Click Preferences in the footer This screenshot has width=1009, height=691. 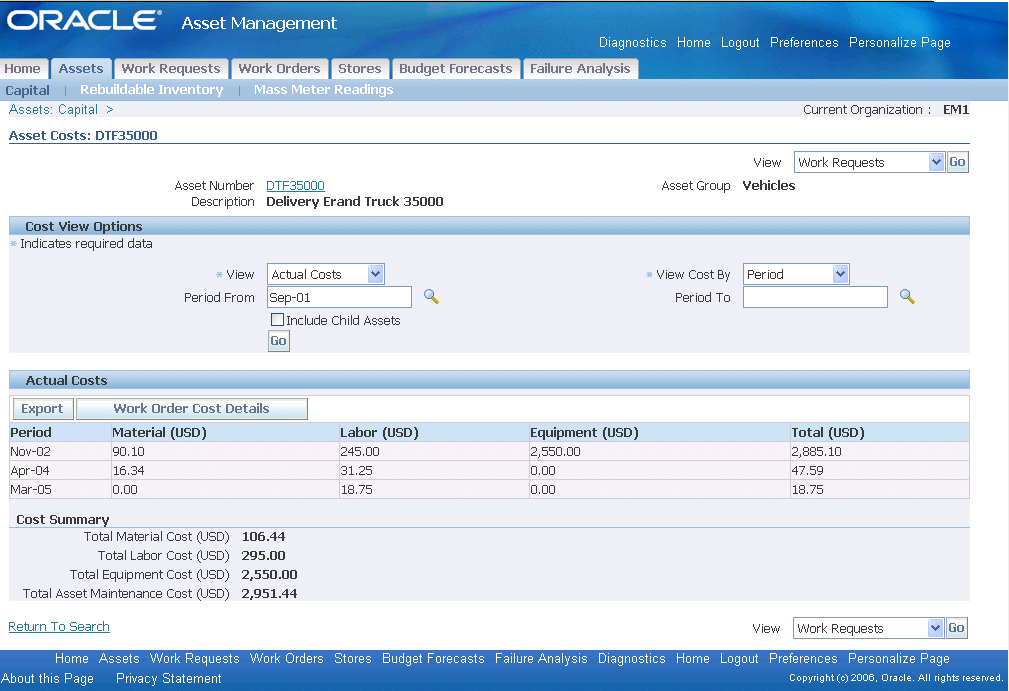(x=803, y=658)
